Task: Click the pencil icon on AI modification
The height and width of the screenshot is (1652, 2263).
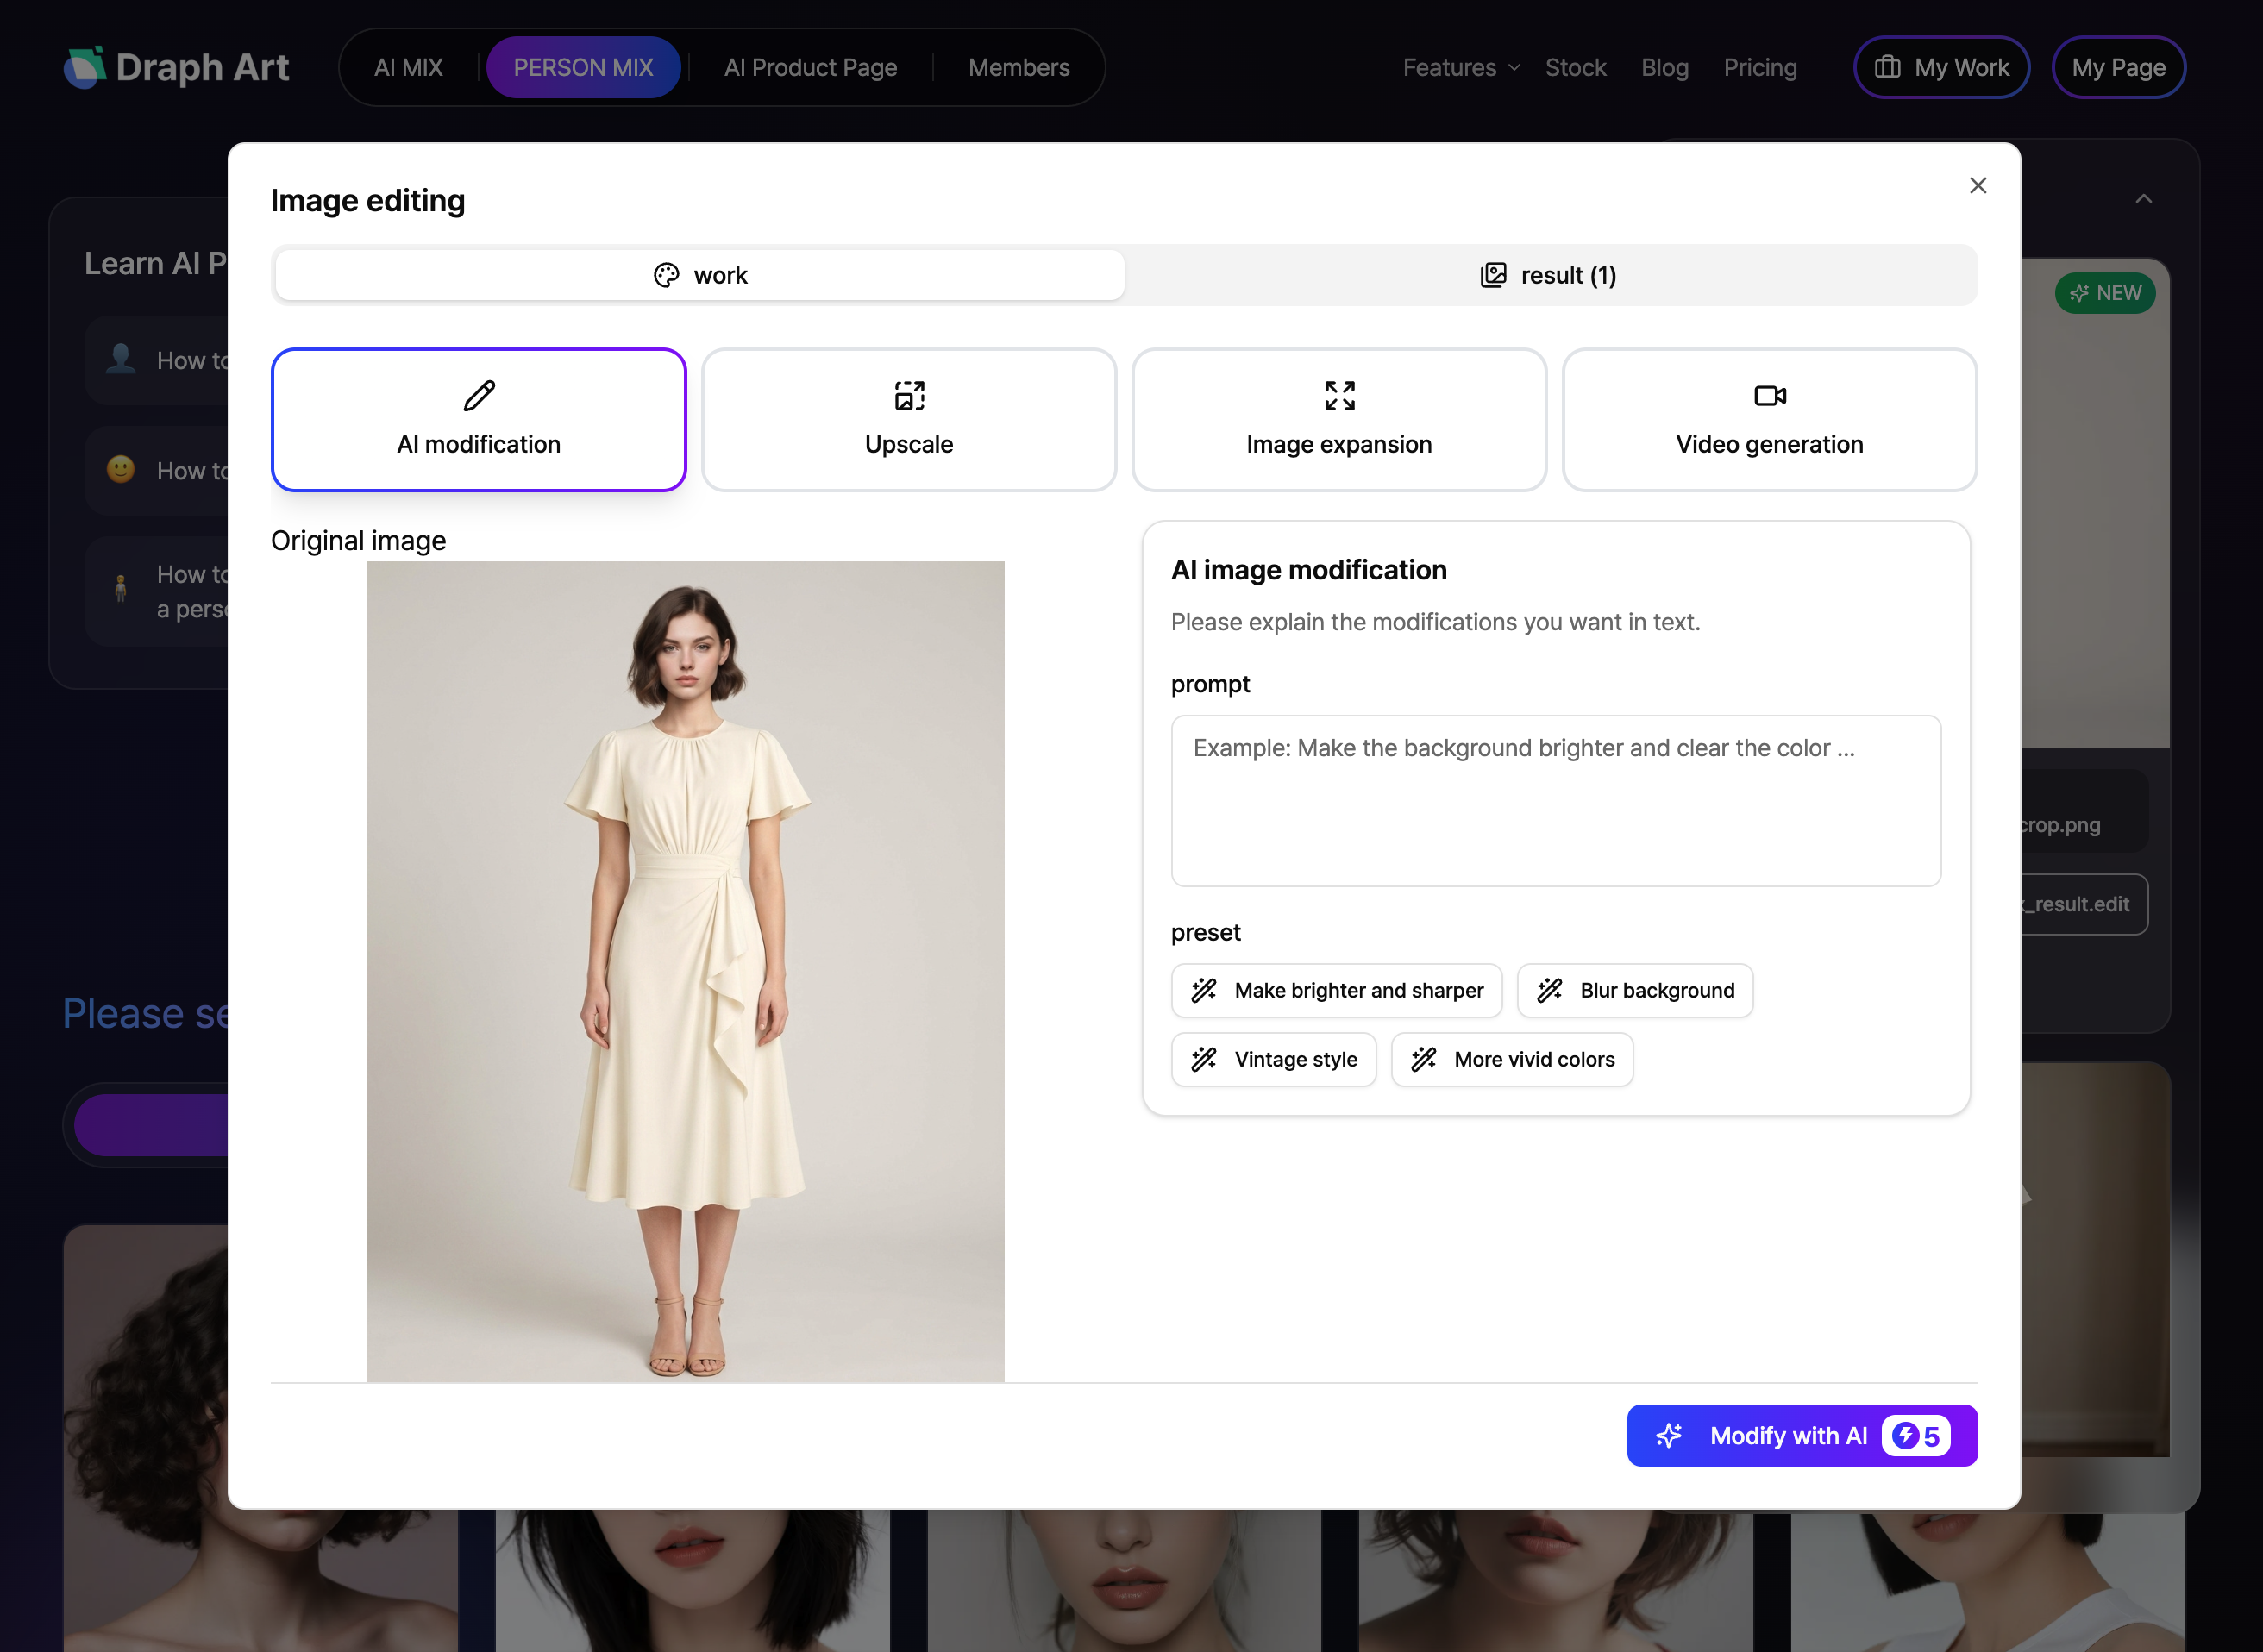Action: (479, 396)
